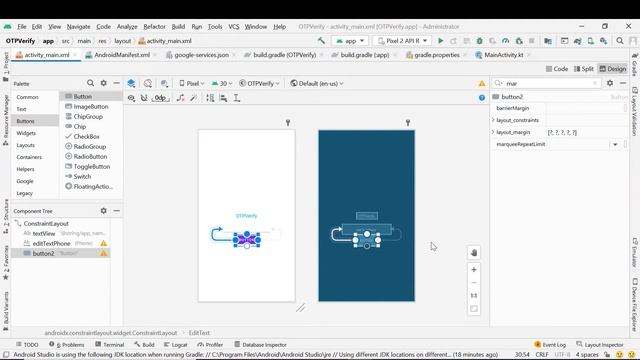Select textView in Component Tree
This screenshot has height=360, width=640.
(44, 233)
